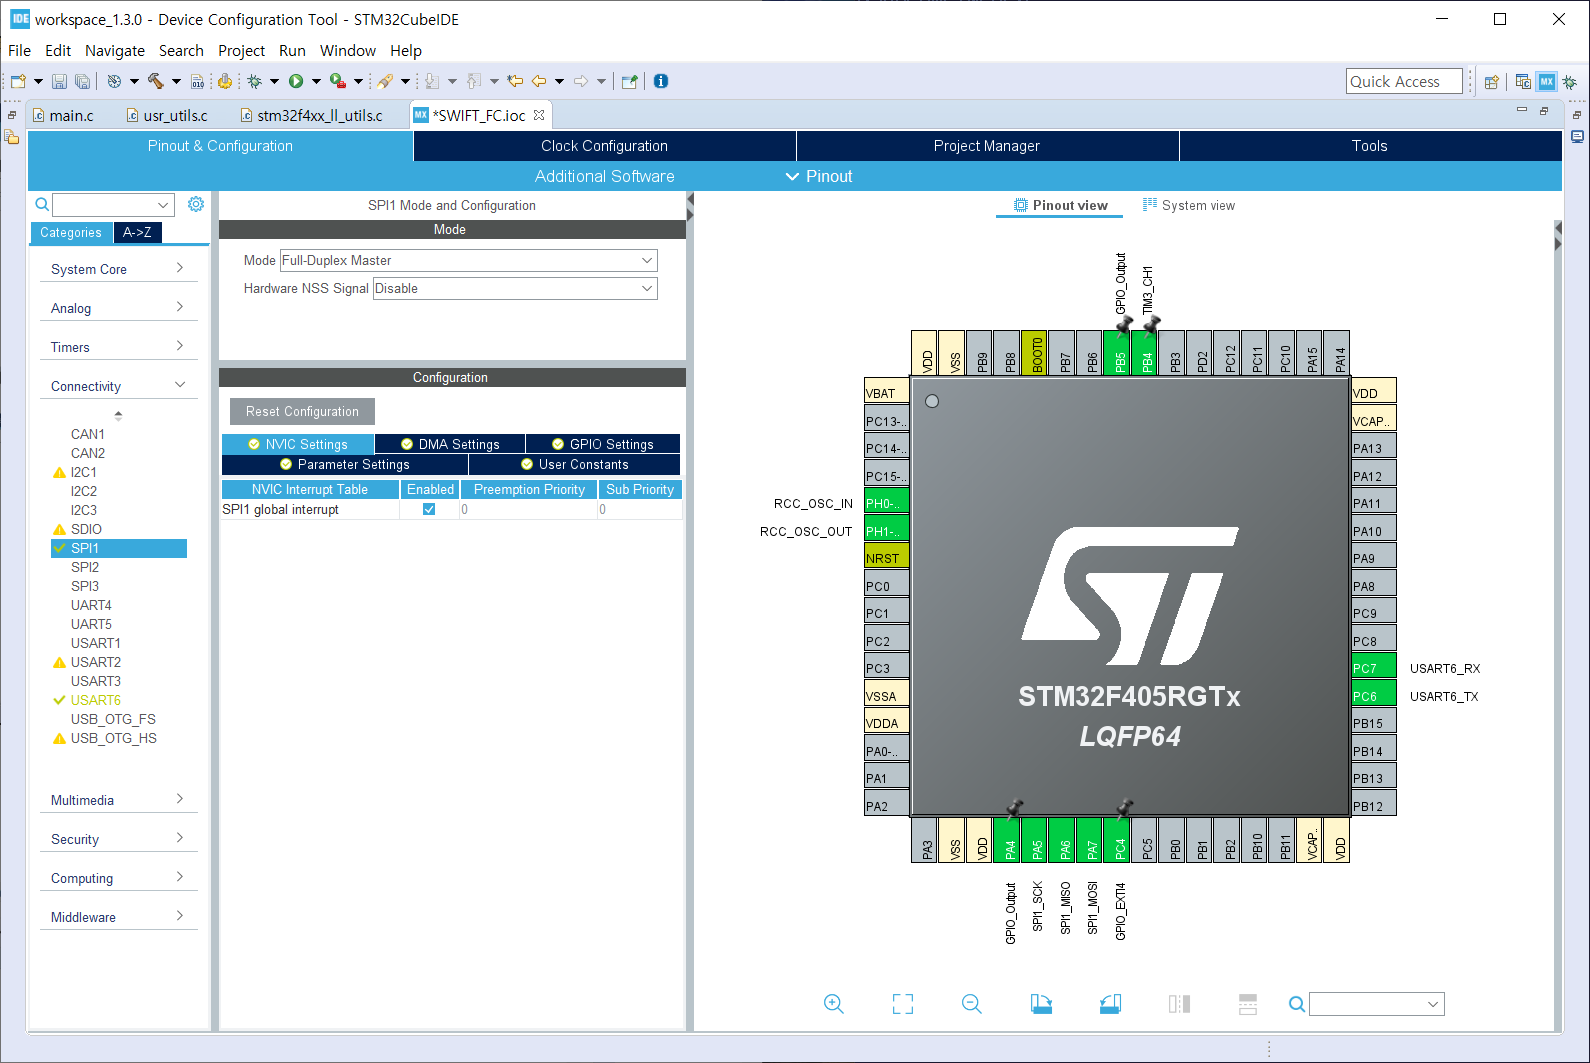The width and height of the screenshot is (1590, 1063).
Task: Open the GPIO Settings tab
Action: pyautogui.click(x=603, y=444)
